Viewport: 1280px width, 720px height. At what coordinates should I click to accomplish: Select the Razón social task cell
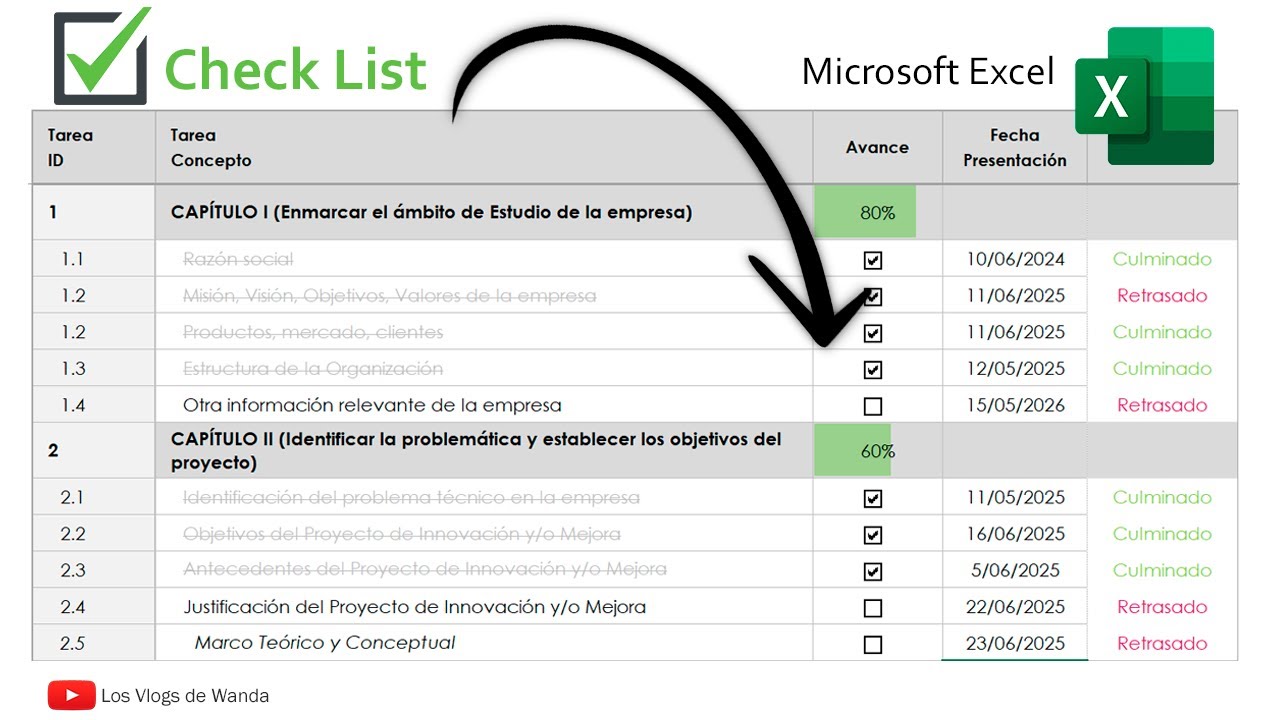[x=484, y=259]
